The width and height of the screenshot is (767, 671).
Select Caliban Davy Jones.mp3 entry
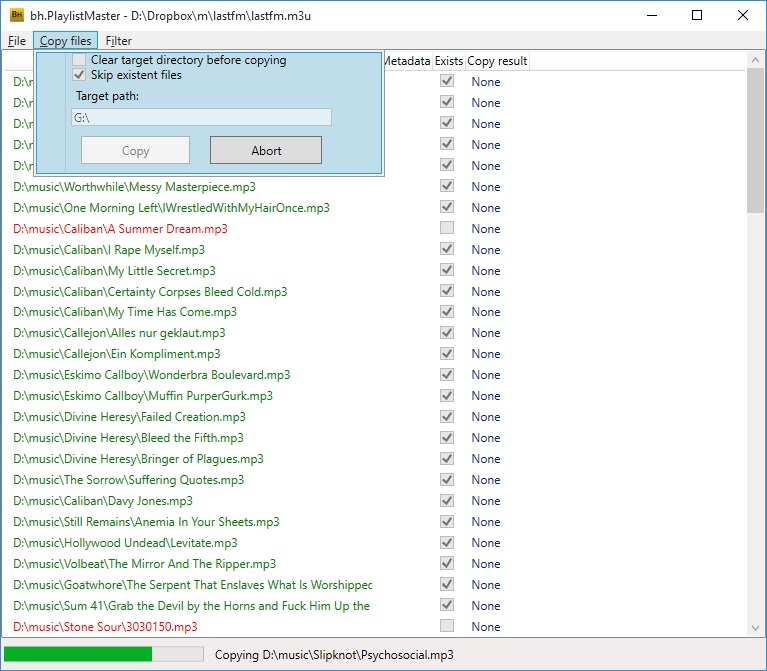click(x=103, y=501)
